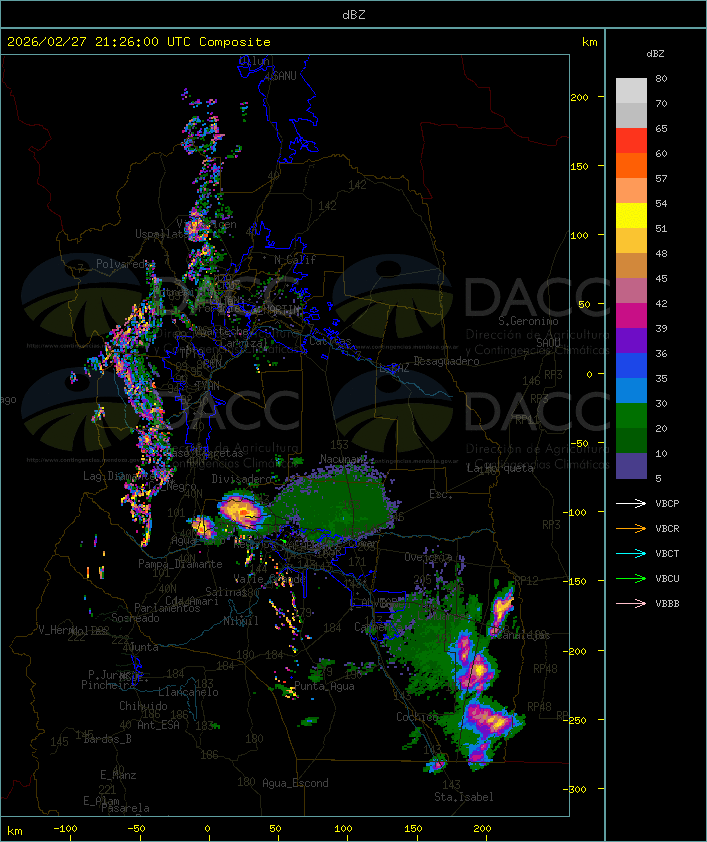Click the km label at bottom left
707x842 pixels.
(15, 831)
